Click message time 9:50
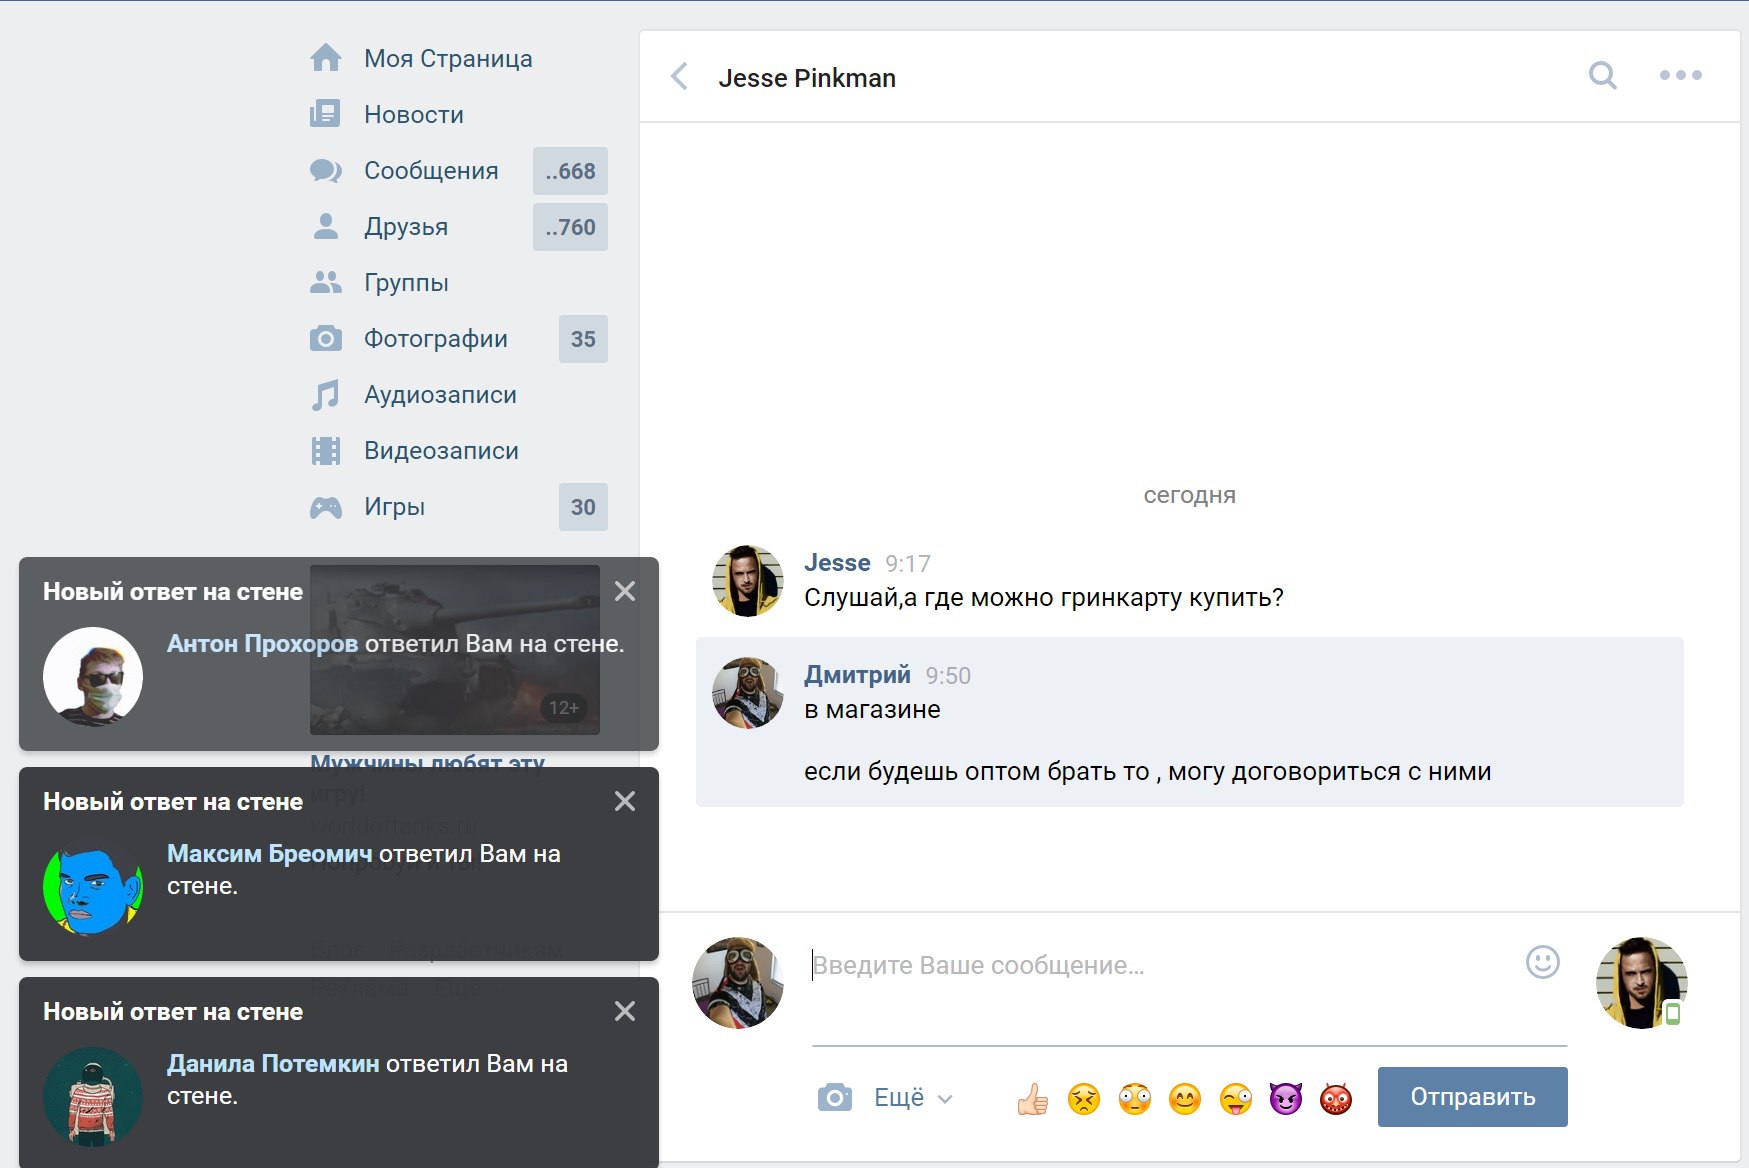The height and width of the screenshot is (1168, 1749). point(948,676)
